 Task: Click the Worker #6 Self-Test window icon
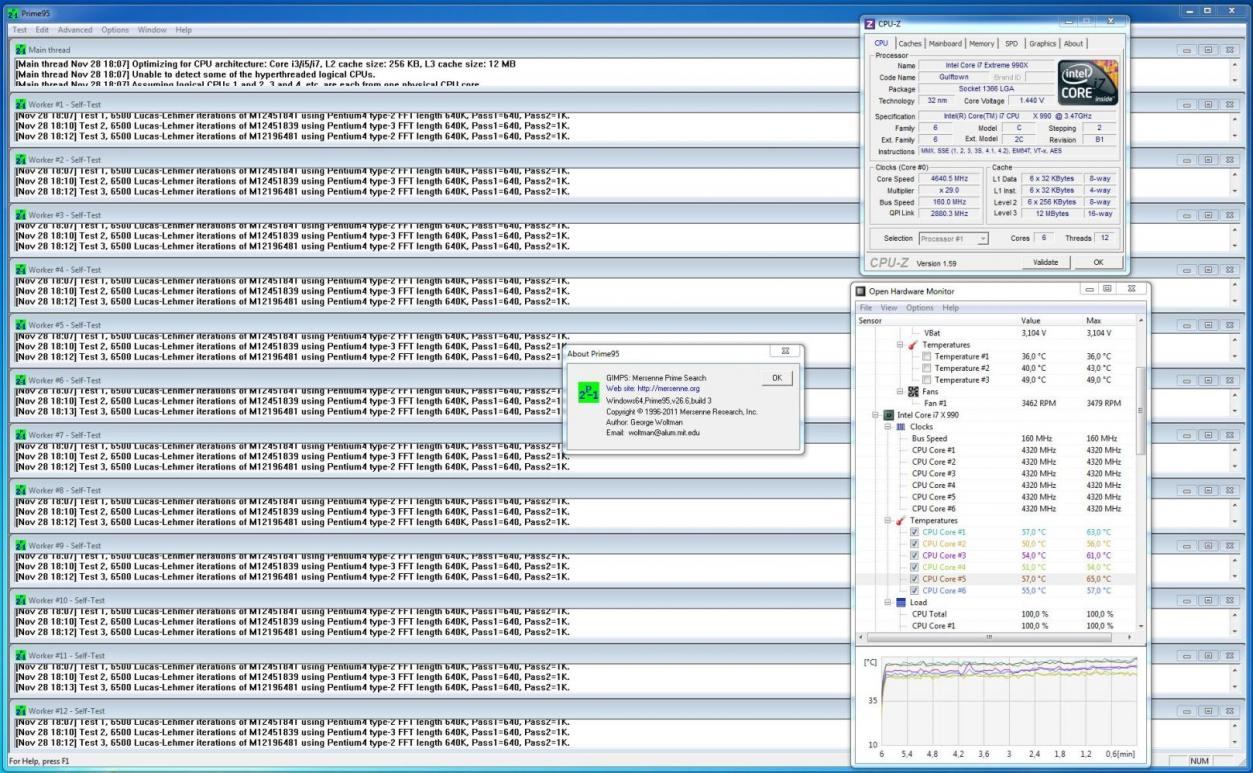(21, 380)
